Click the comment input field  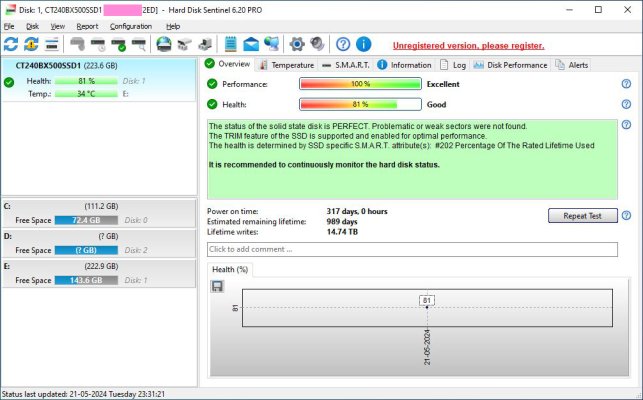tap(412, 249)
